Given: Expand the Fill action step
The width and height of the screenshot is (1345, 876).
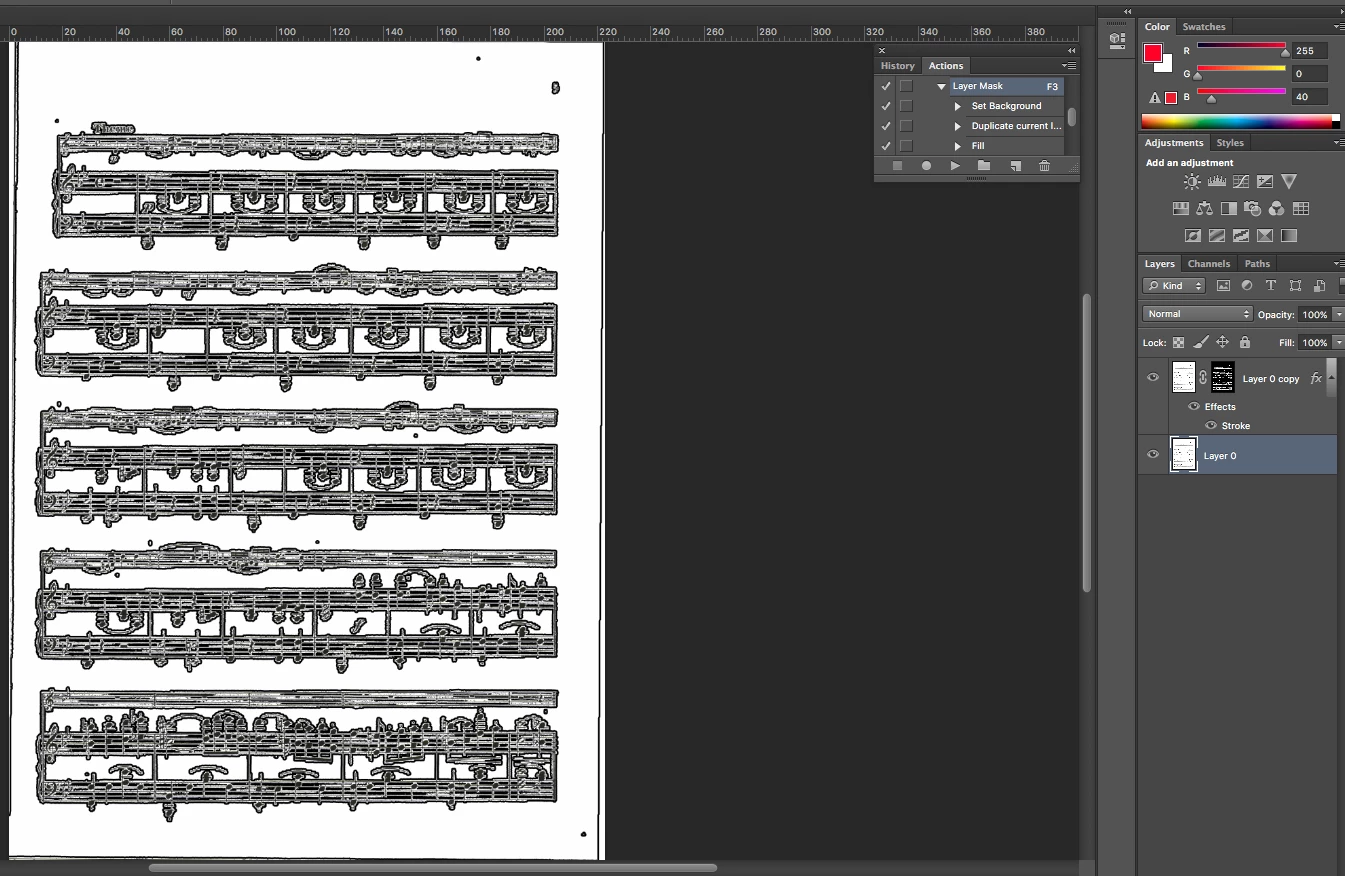Looking at the screenshot, I should point(958,146).
